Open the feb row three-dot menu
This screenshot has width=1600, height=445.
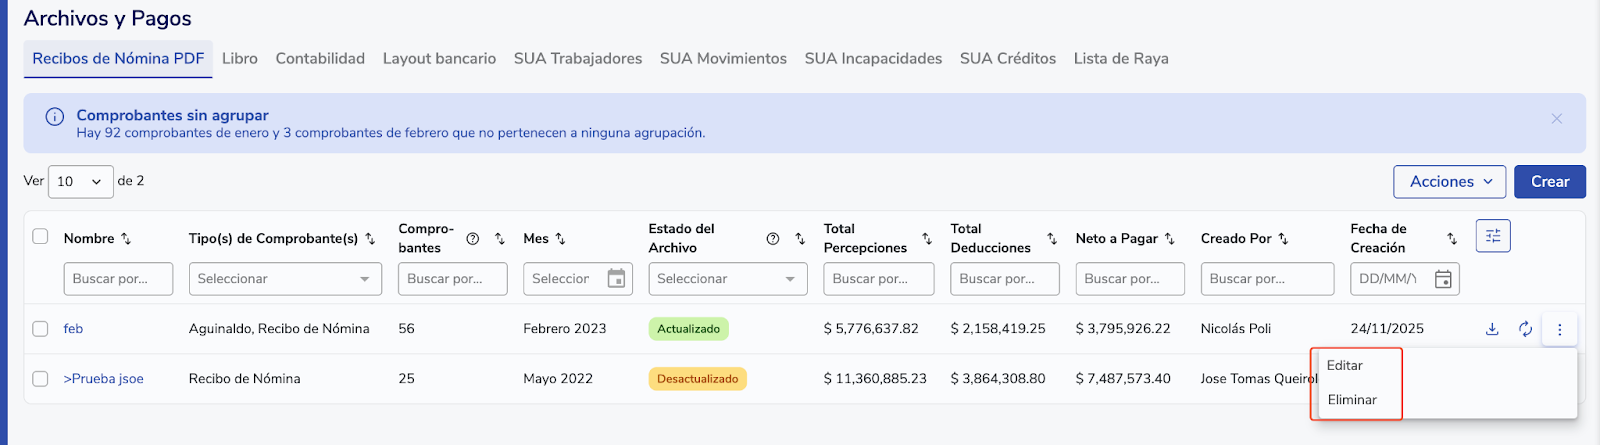coord(1559,329)
